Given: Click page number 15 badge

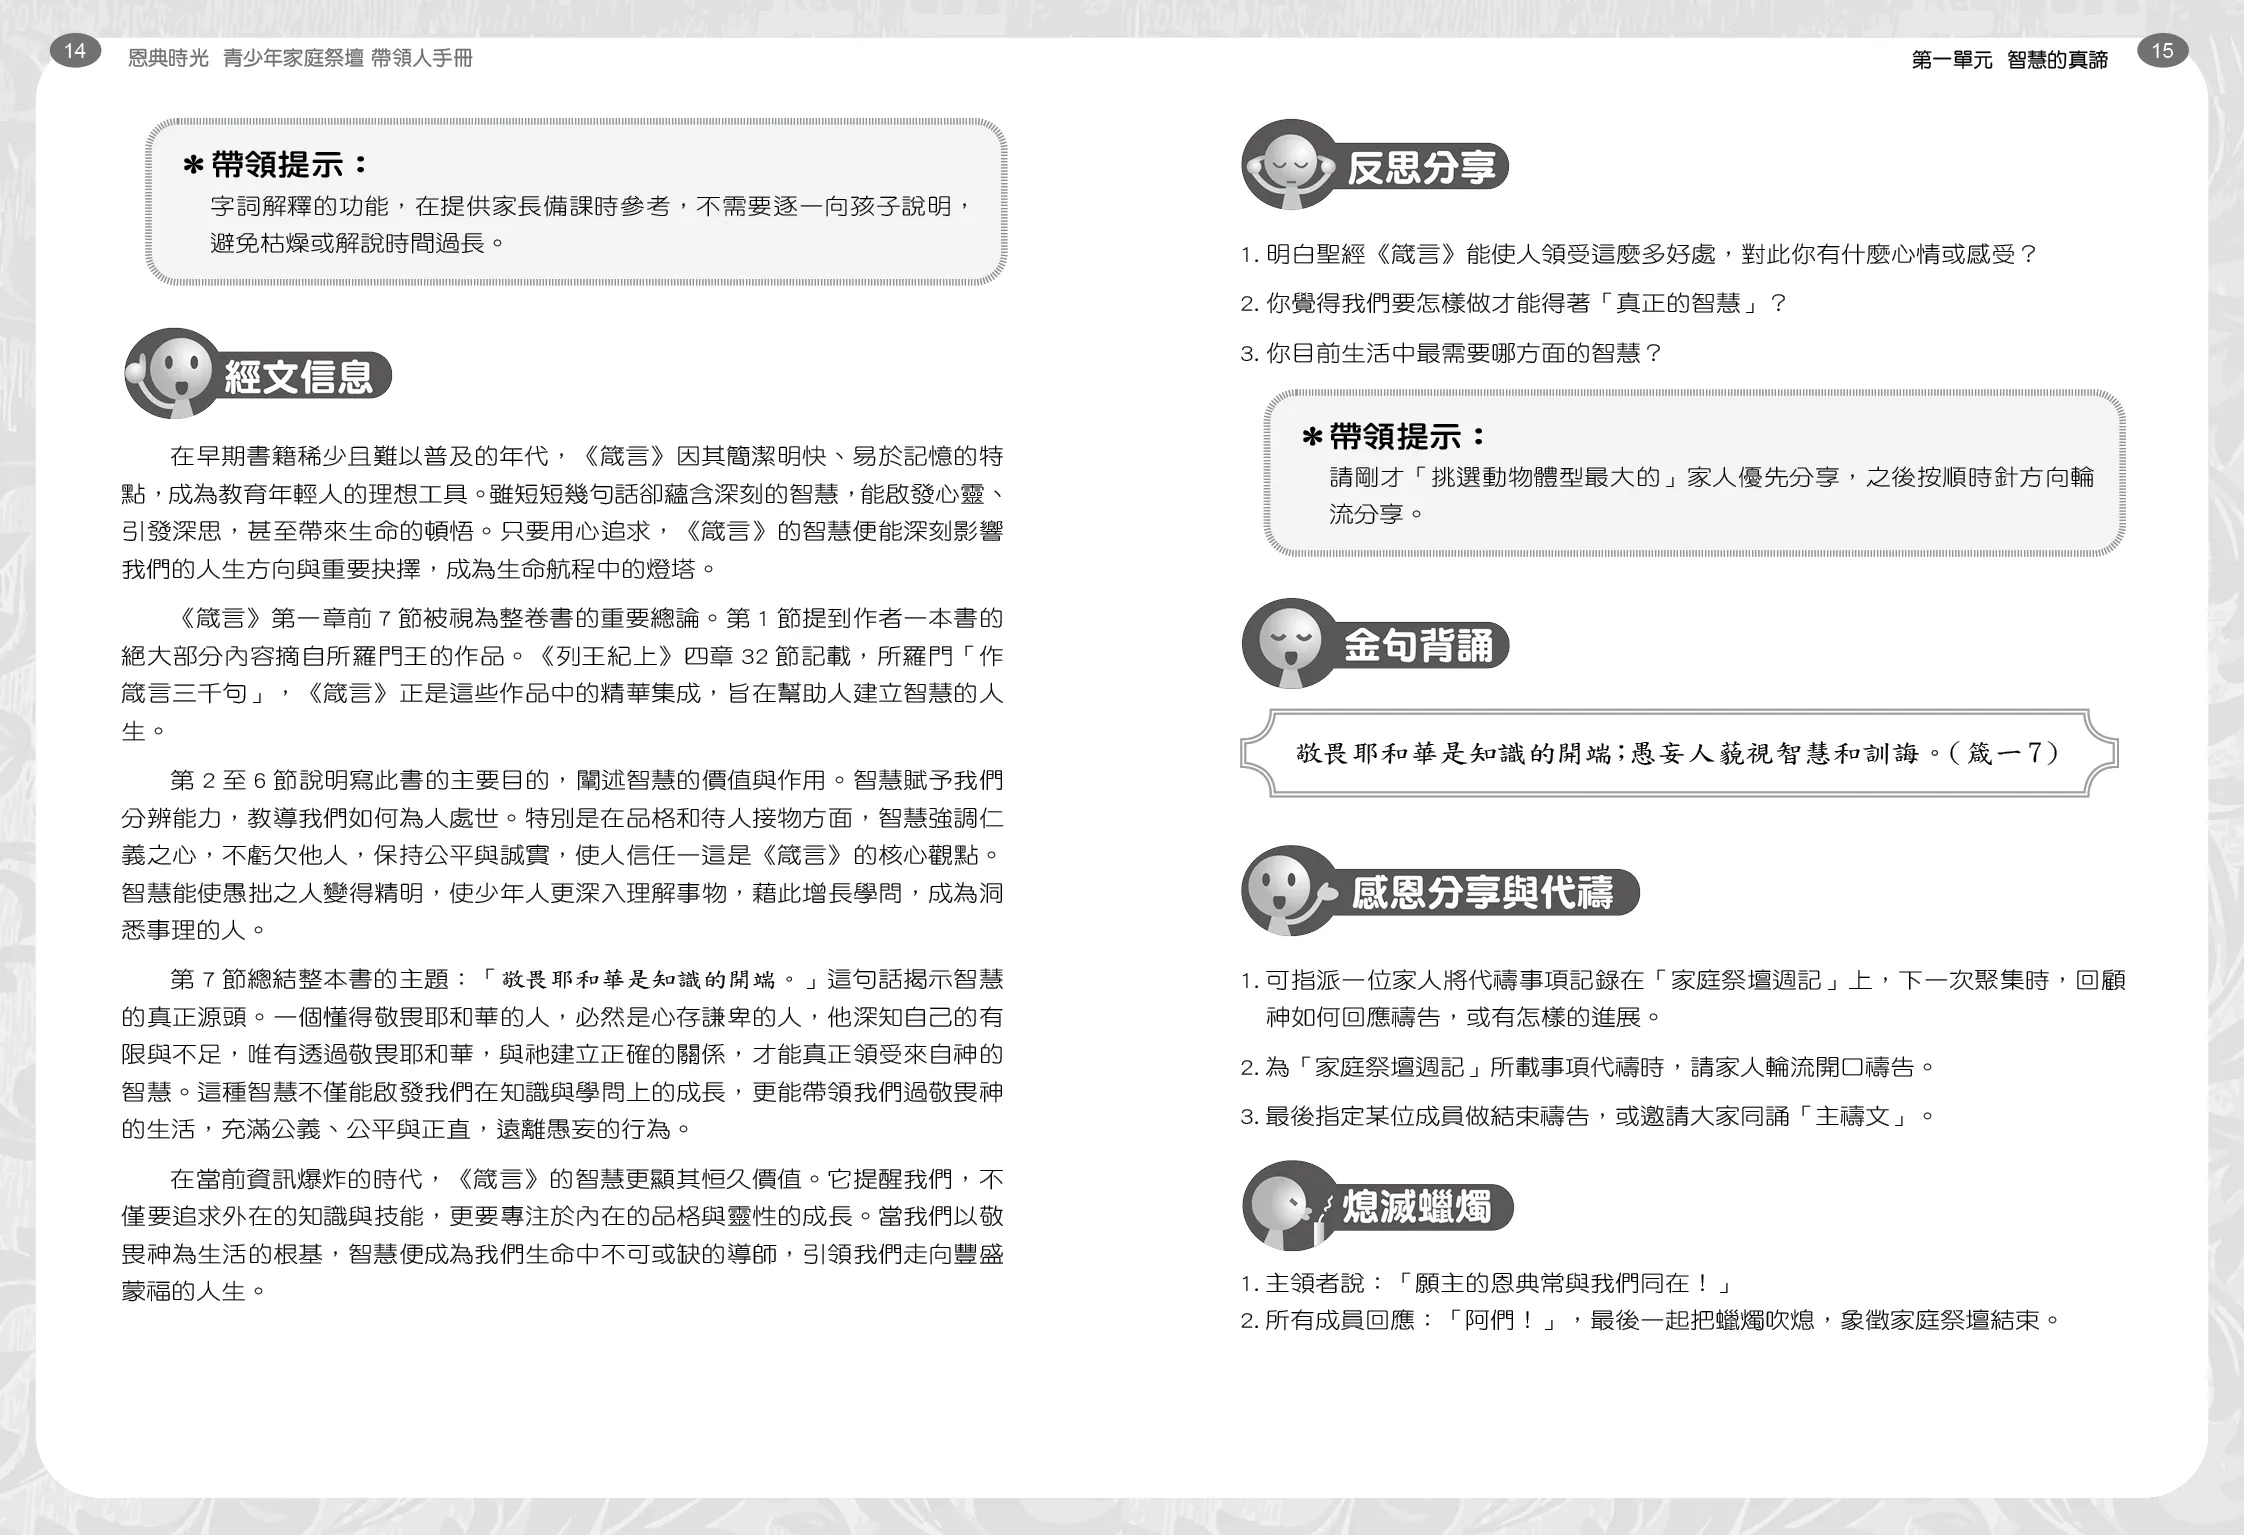Looking at the screenshot, I should tap(2162, 51).
